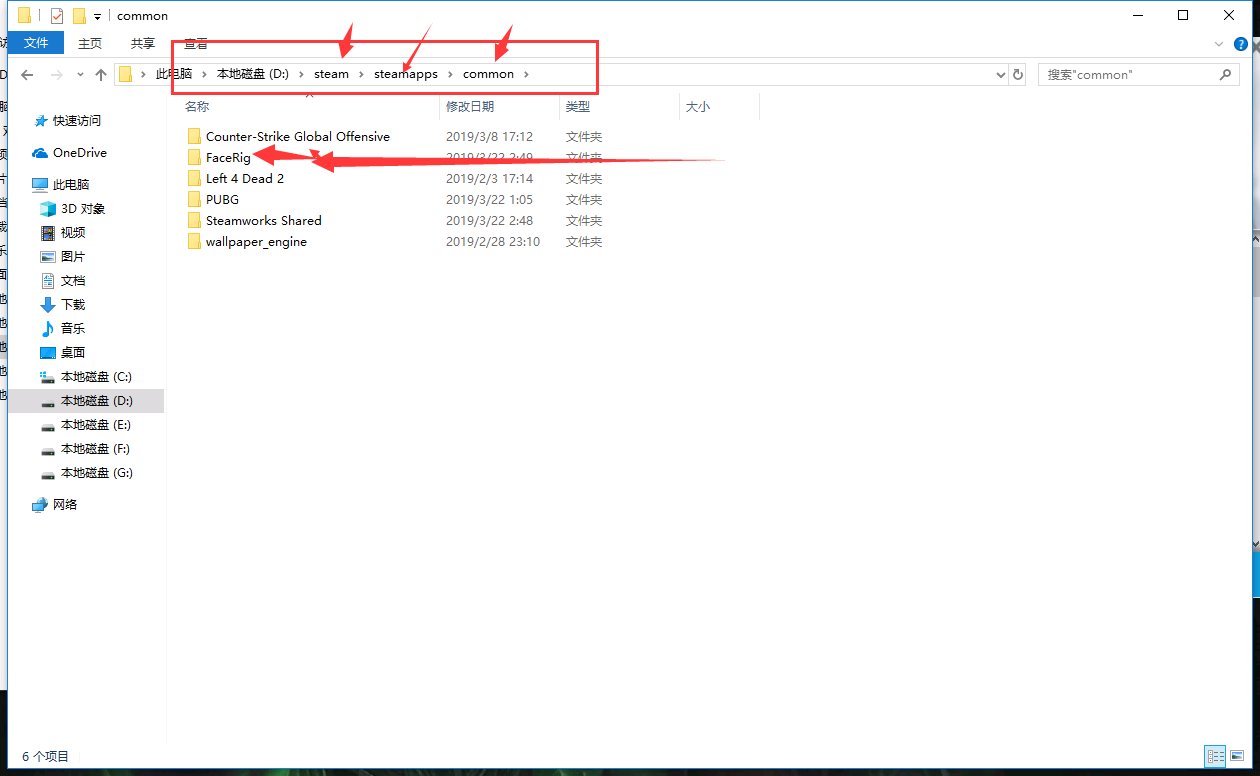
Task: Open 本地磁盘 (E:) in the sidebar
Action: pos(96,424)
